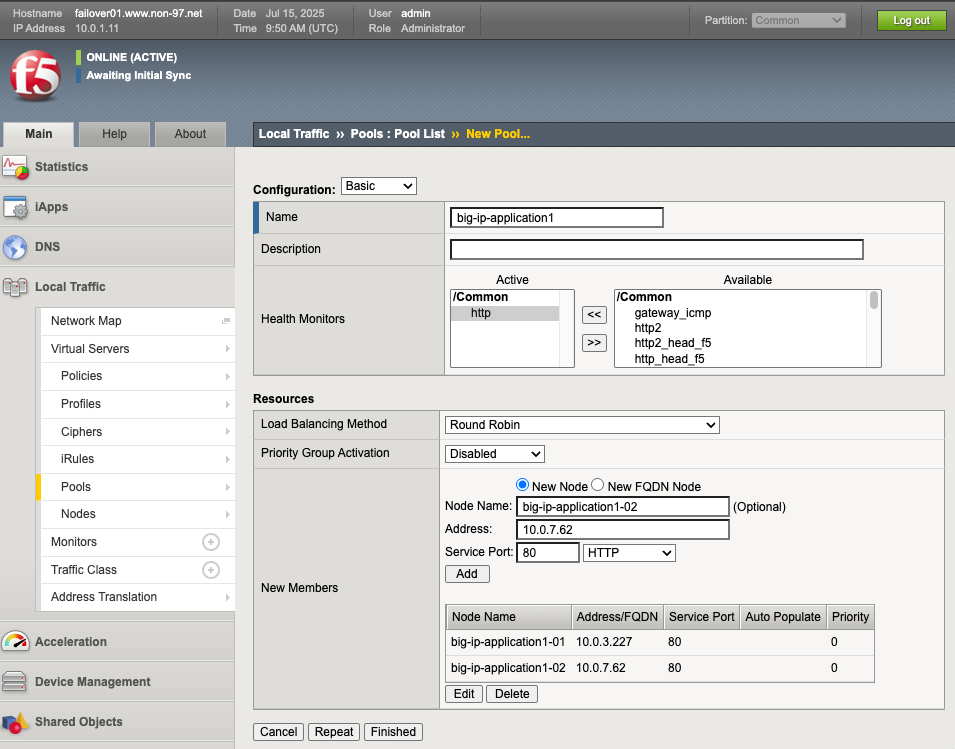This screenshot has height=749, width=955.
Task: Click the Auto Populate column header
Action: [x=783, y=617]
